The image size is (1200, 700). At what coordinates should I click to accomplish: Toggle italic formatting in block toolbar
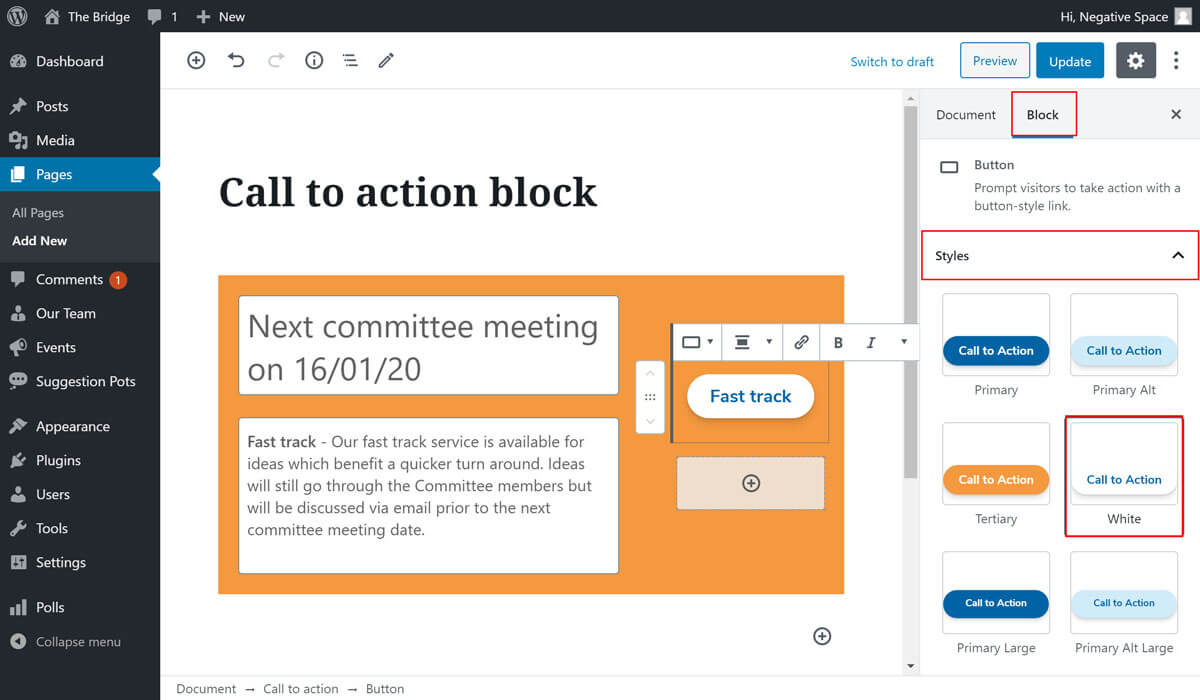(871, 342)
